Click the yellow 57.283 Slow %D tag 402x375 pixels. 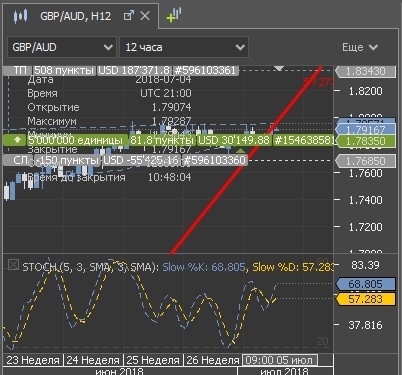[365, 299]
